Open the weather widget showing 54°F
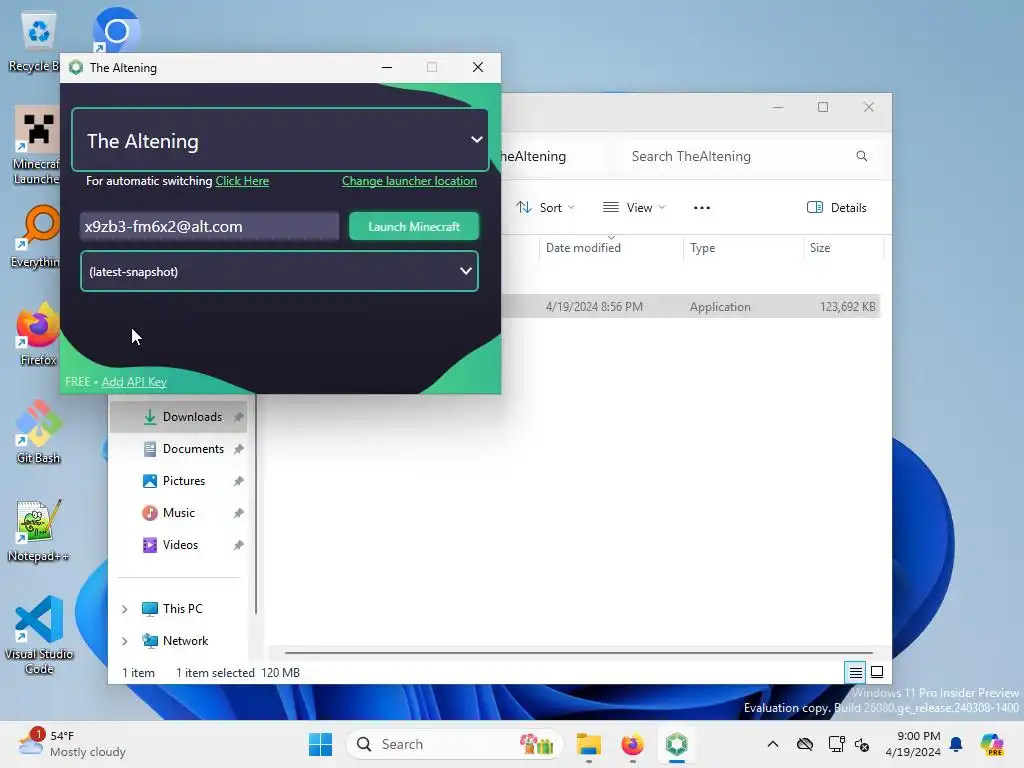 click(72, 744)
